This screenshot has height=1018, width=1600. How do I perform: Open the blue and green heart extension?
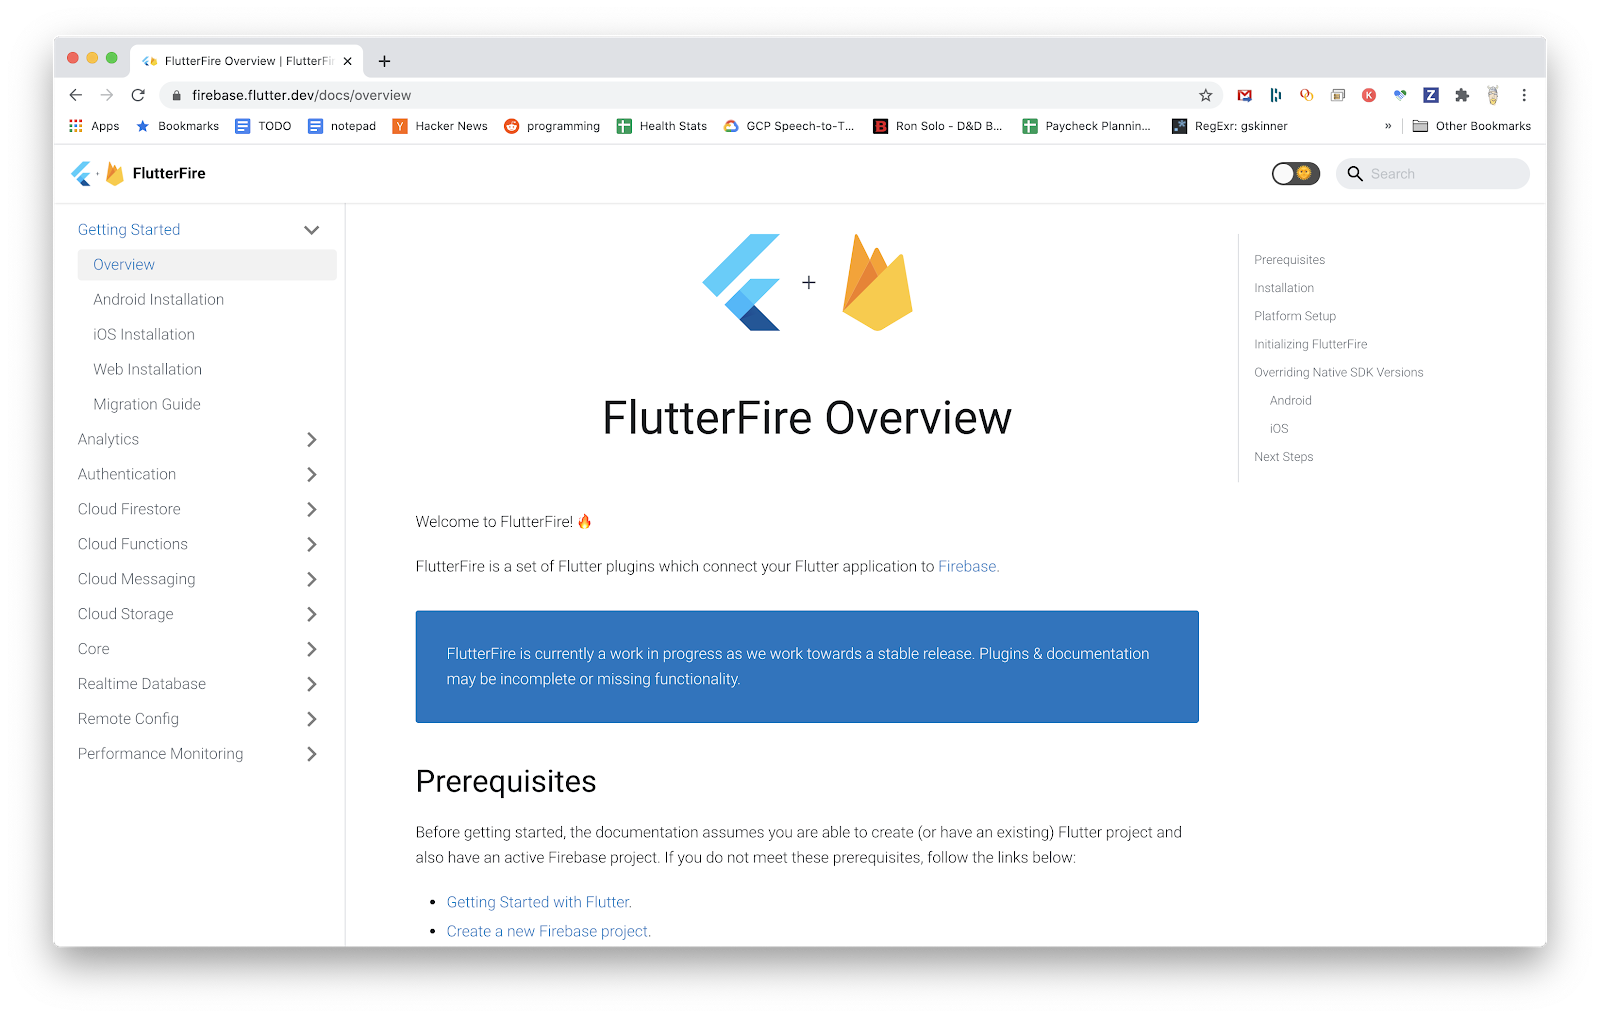1400,95
